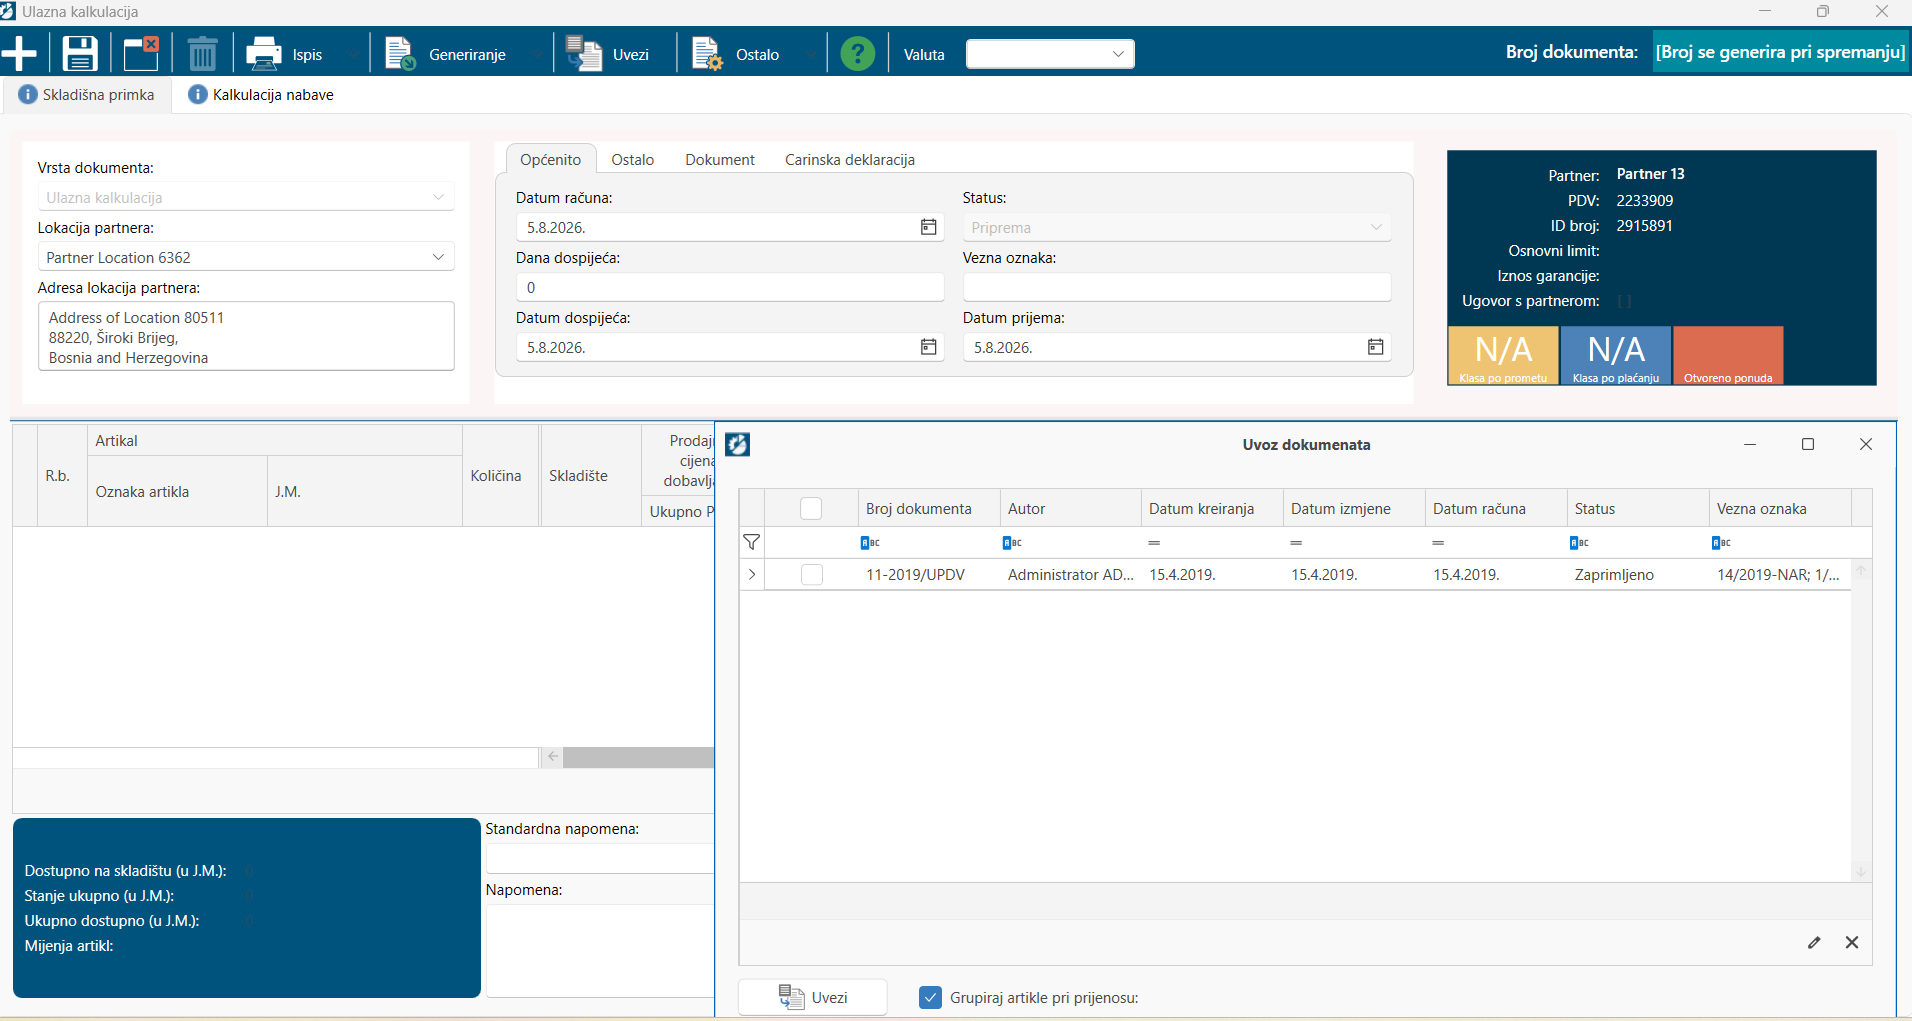This screenshot has width=1912, height=1021.
Task: Open Status dropdown
Action: pos(1376,227)
